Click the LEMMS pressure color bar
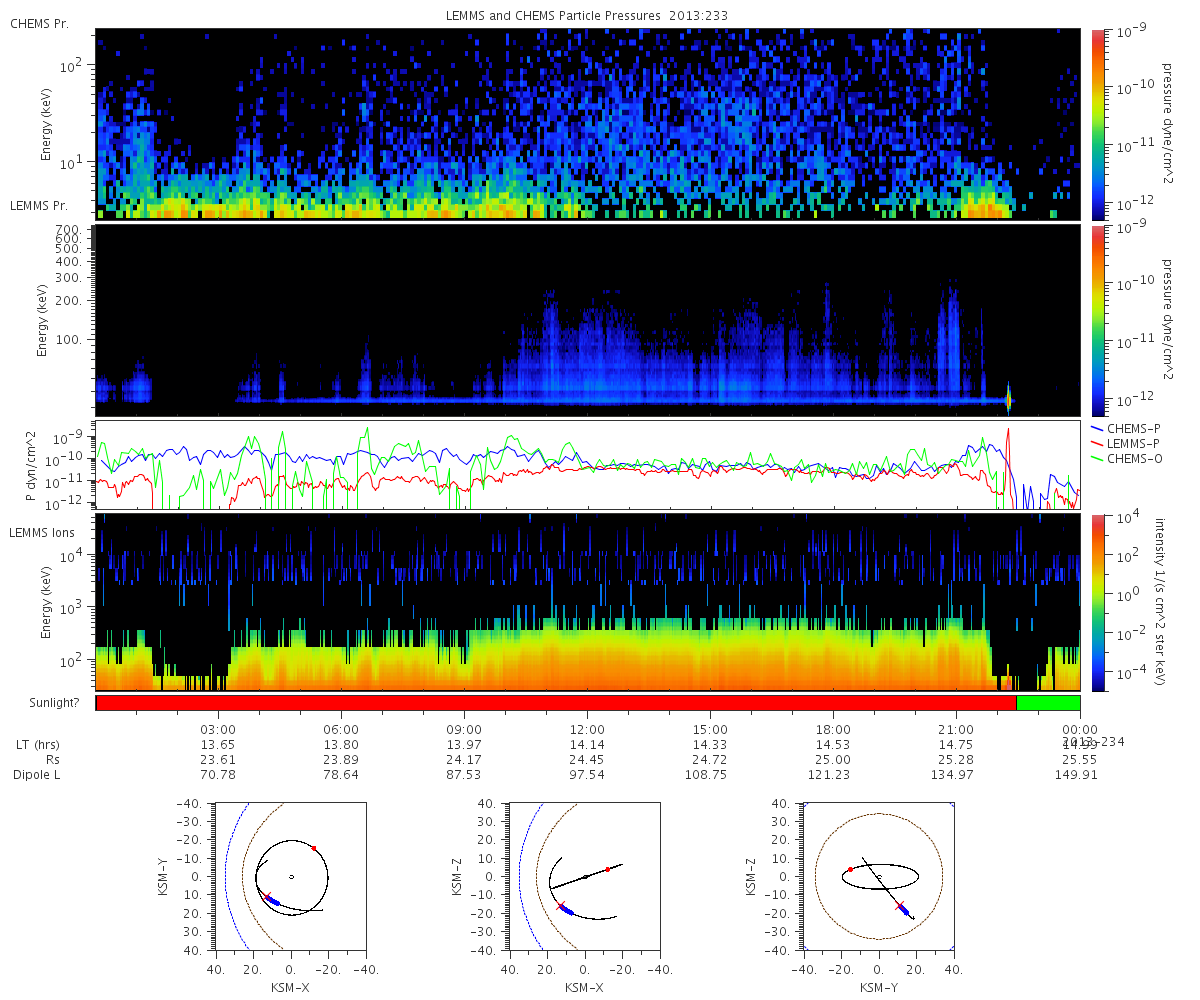The width and height of the screenshot is (1200, 1000). (1098, 320)
